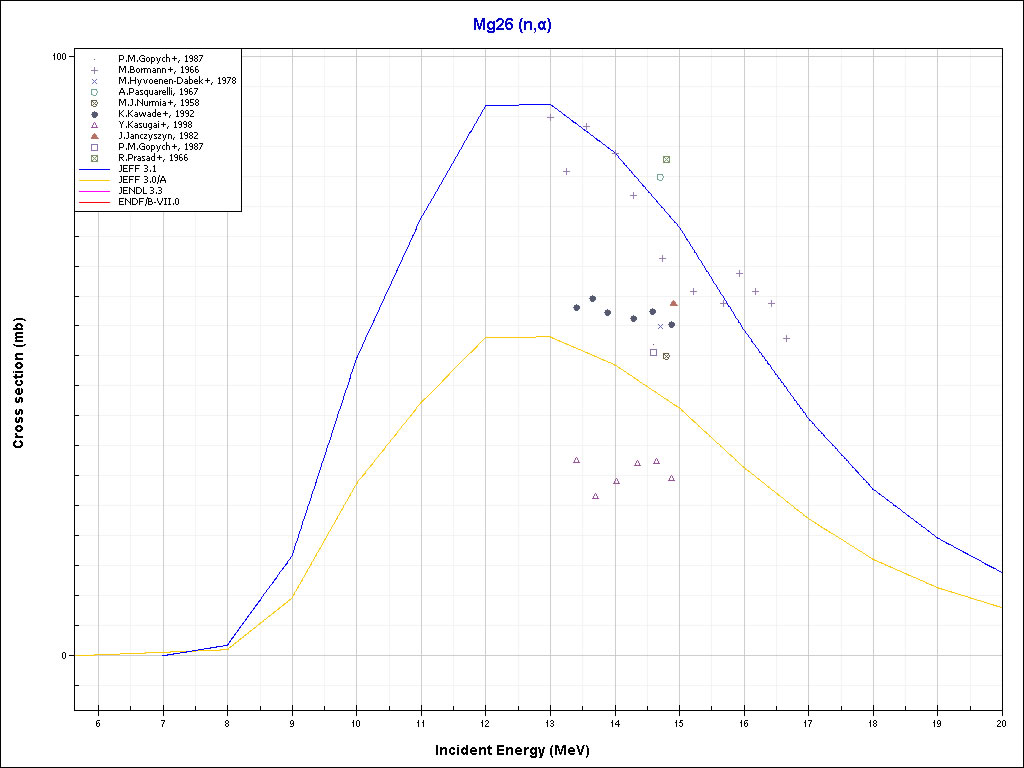Select the JEFF 3.0/A legend text label
The height and width of the screenshot is (768, 1024).
click(x=143, y=180)
